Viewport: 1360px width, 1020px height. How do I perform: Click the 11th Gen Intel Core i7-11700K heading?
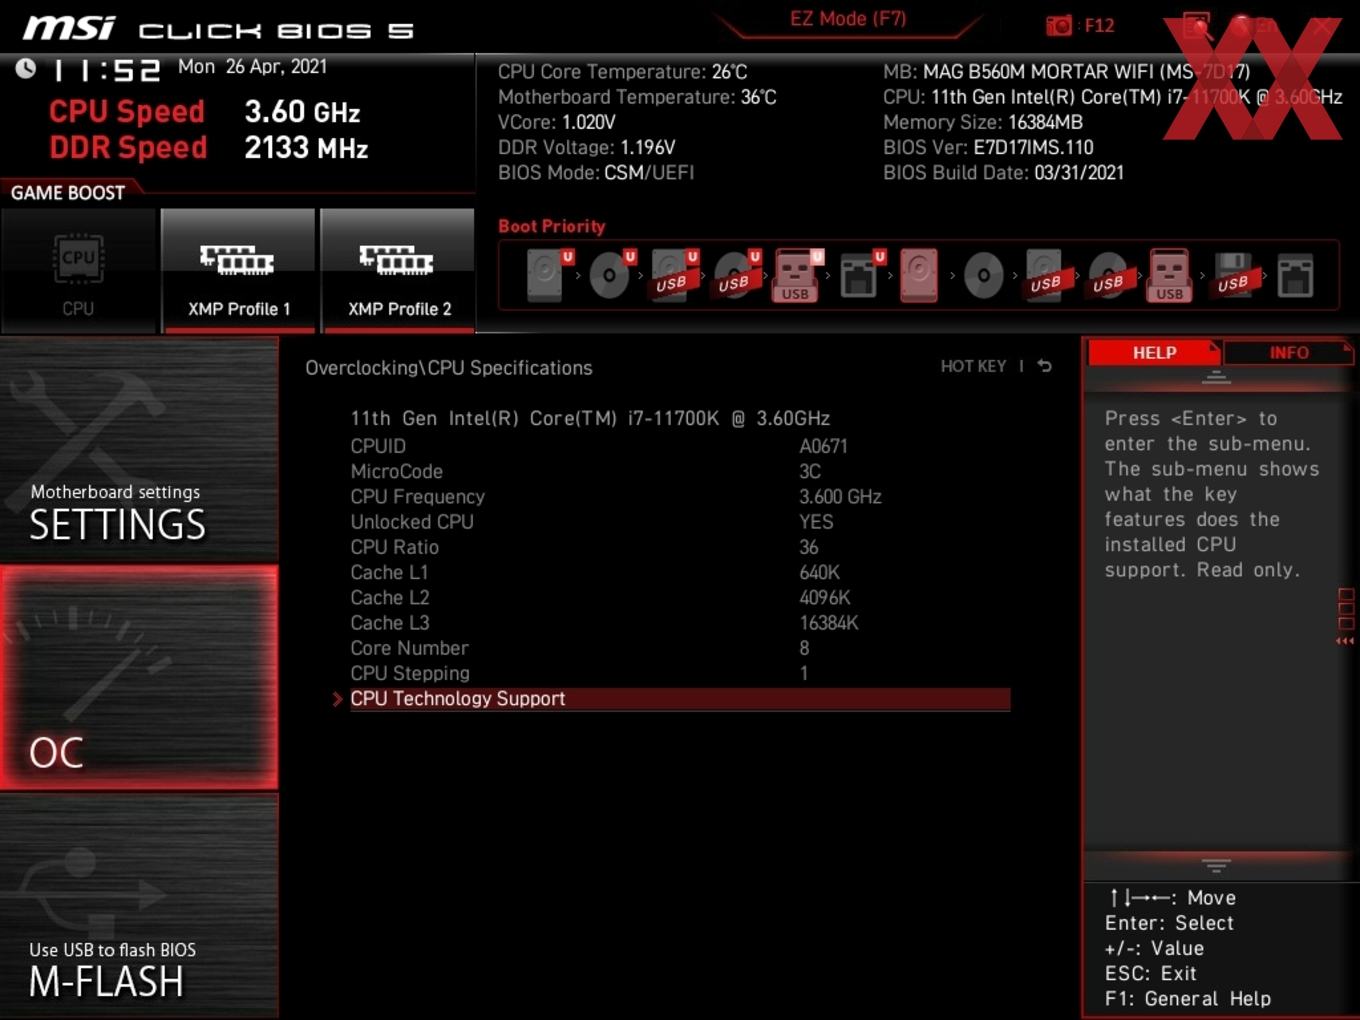(590, 418)
